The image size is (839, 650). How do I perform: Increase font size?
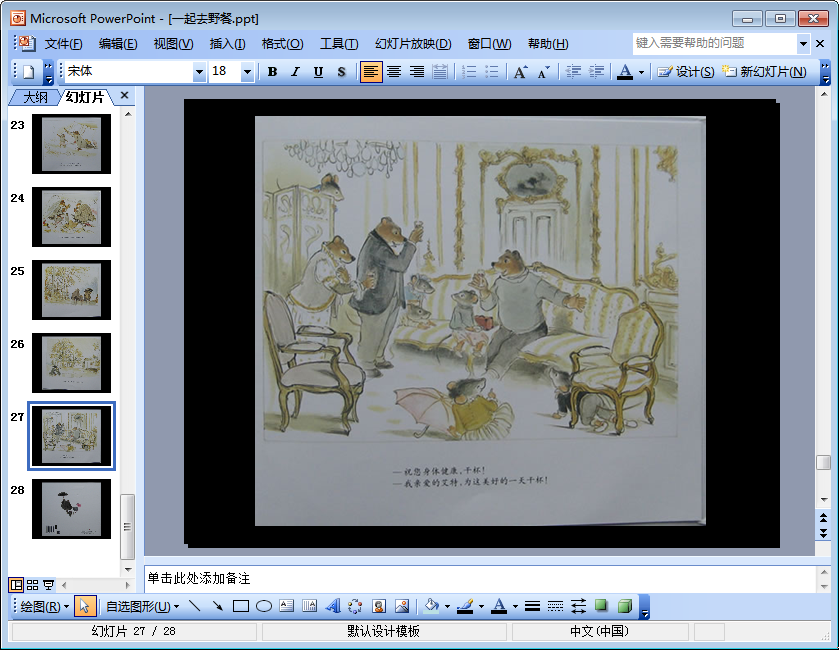point(521,72)
